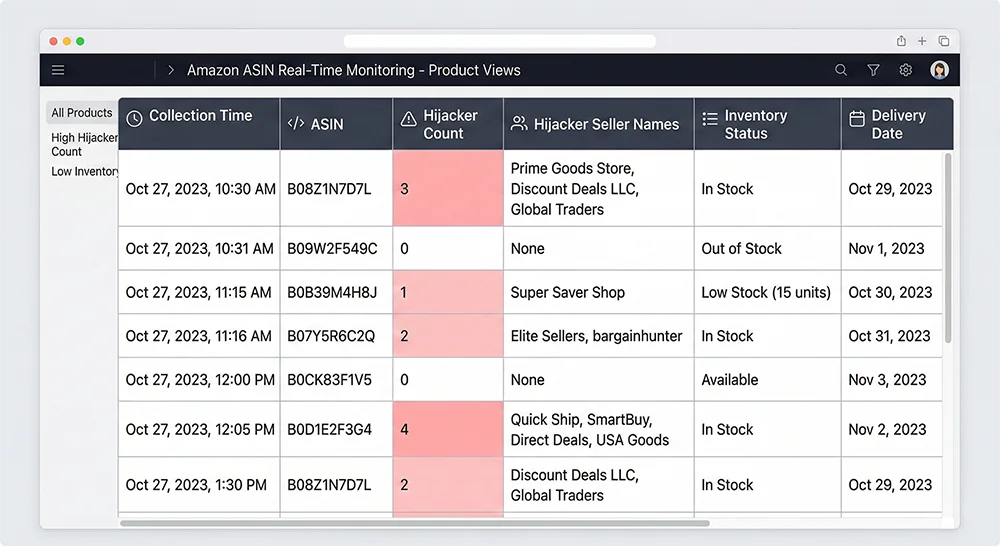The height and width of the screenshot is (546, 1000).
Task: Click Low Stock (15 units) cell
Action: point(767,292)
